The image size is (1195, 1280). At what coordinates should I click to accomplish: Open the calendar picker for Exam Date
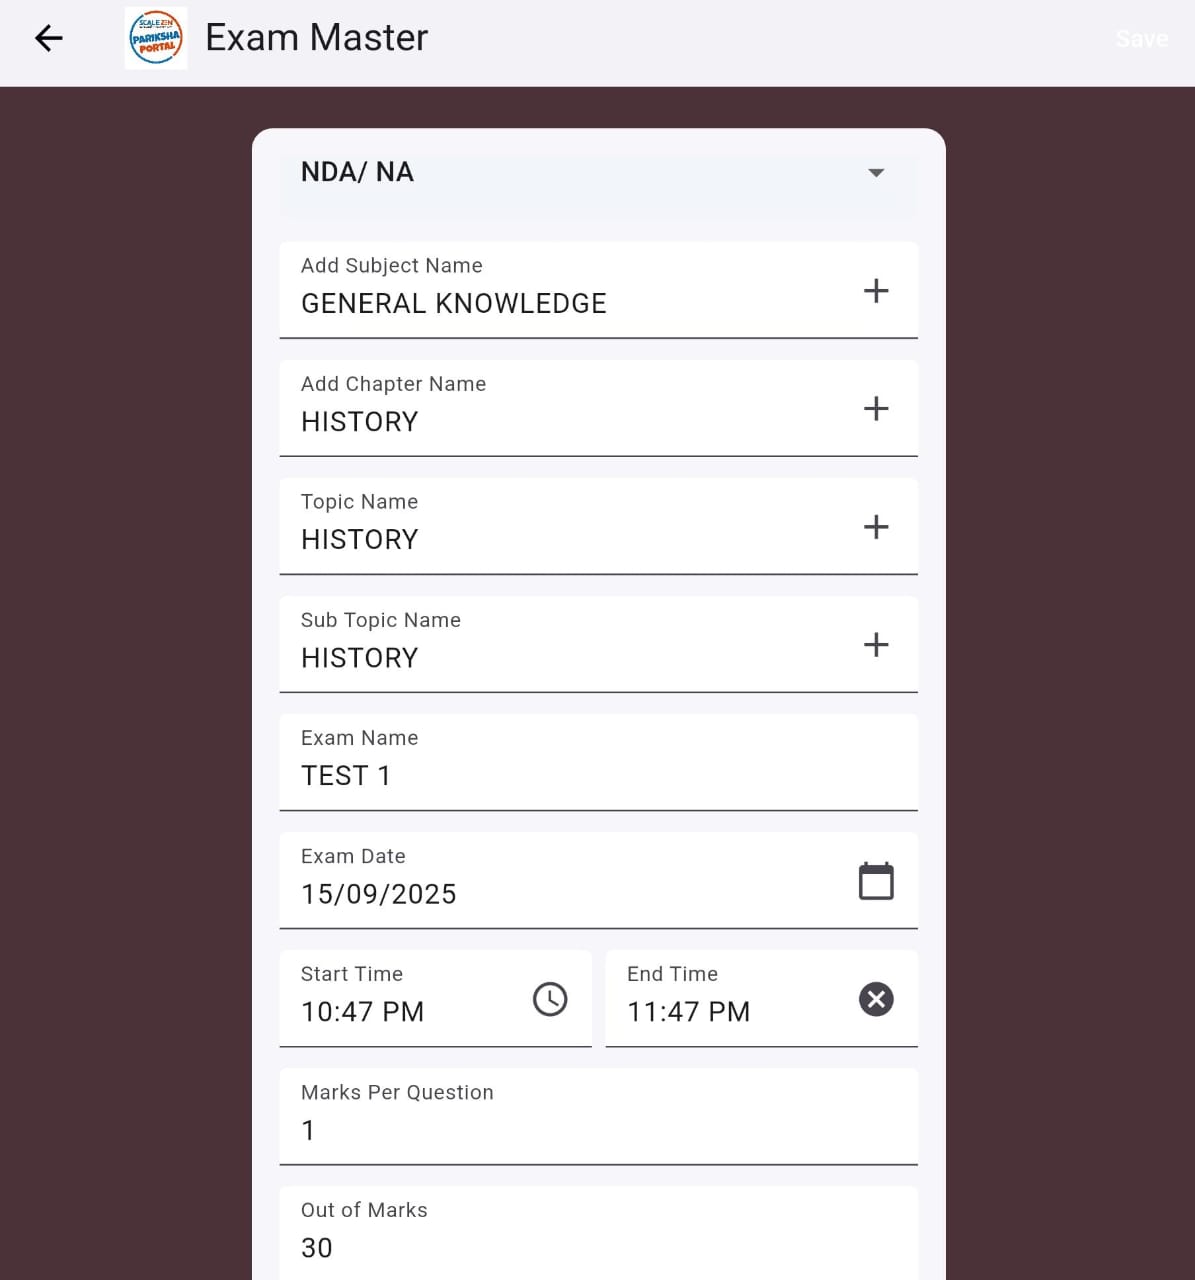(876, 881)
